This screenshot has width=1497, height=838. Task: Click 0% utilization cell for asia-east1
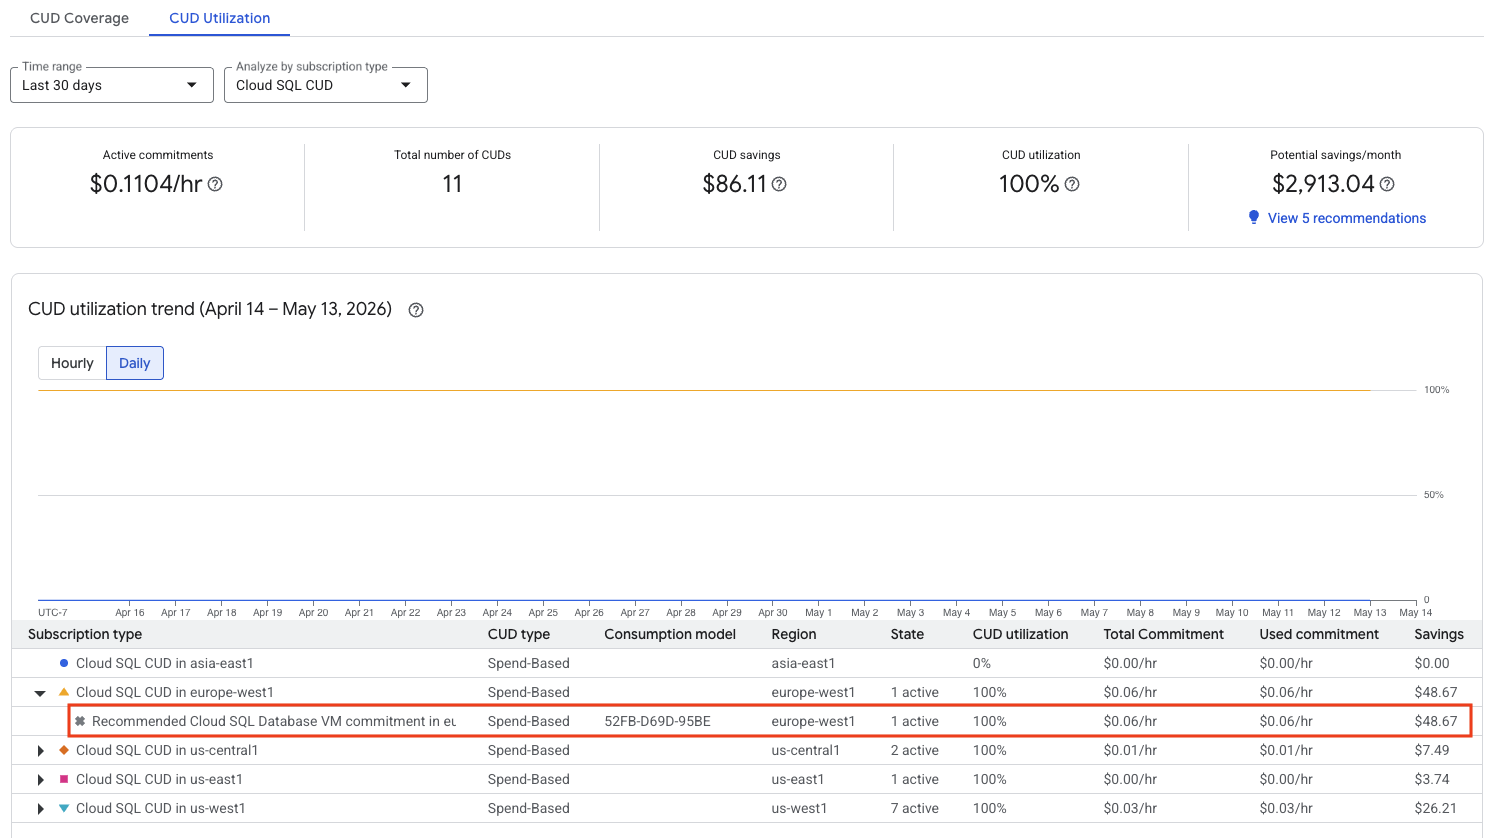point(982,663)
